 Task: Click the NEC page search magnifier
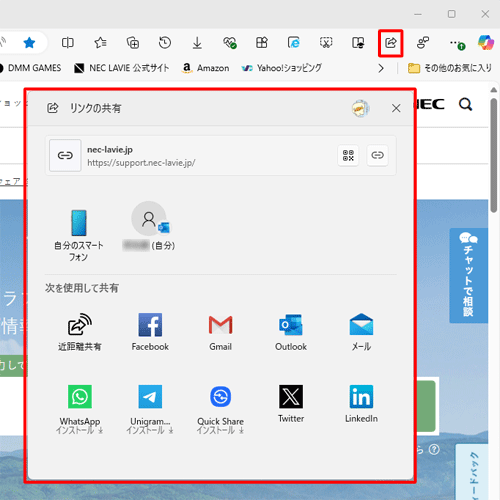[x=465, y=105]
